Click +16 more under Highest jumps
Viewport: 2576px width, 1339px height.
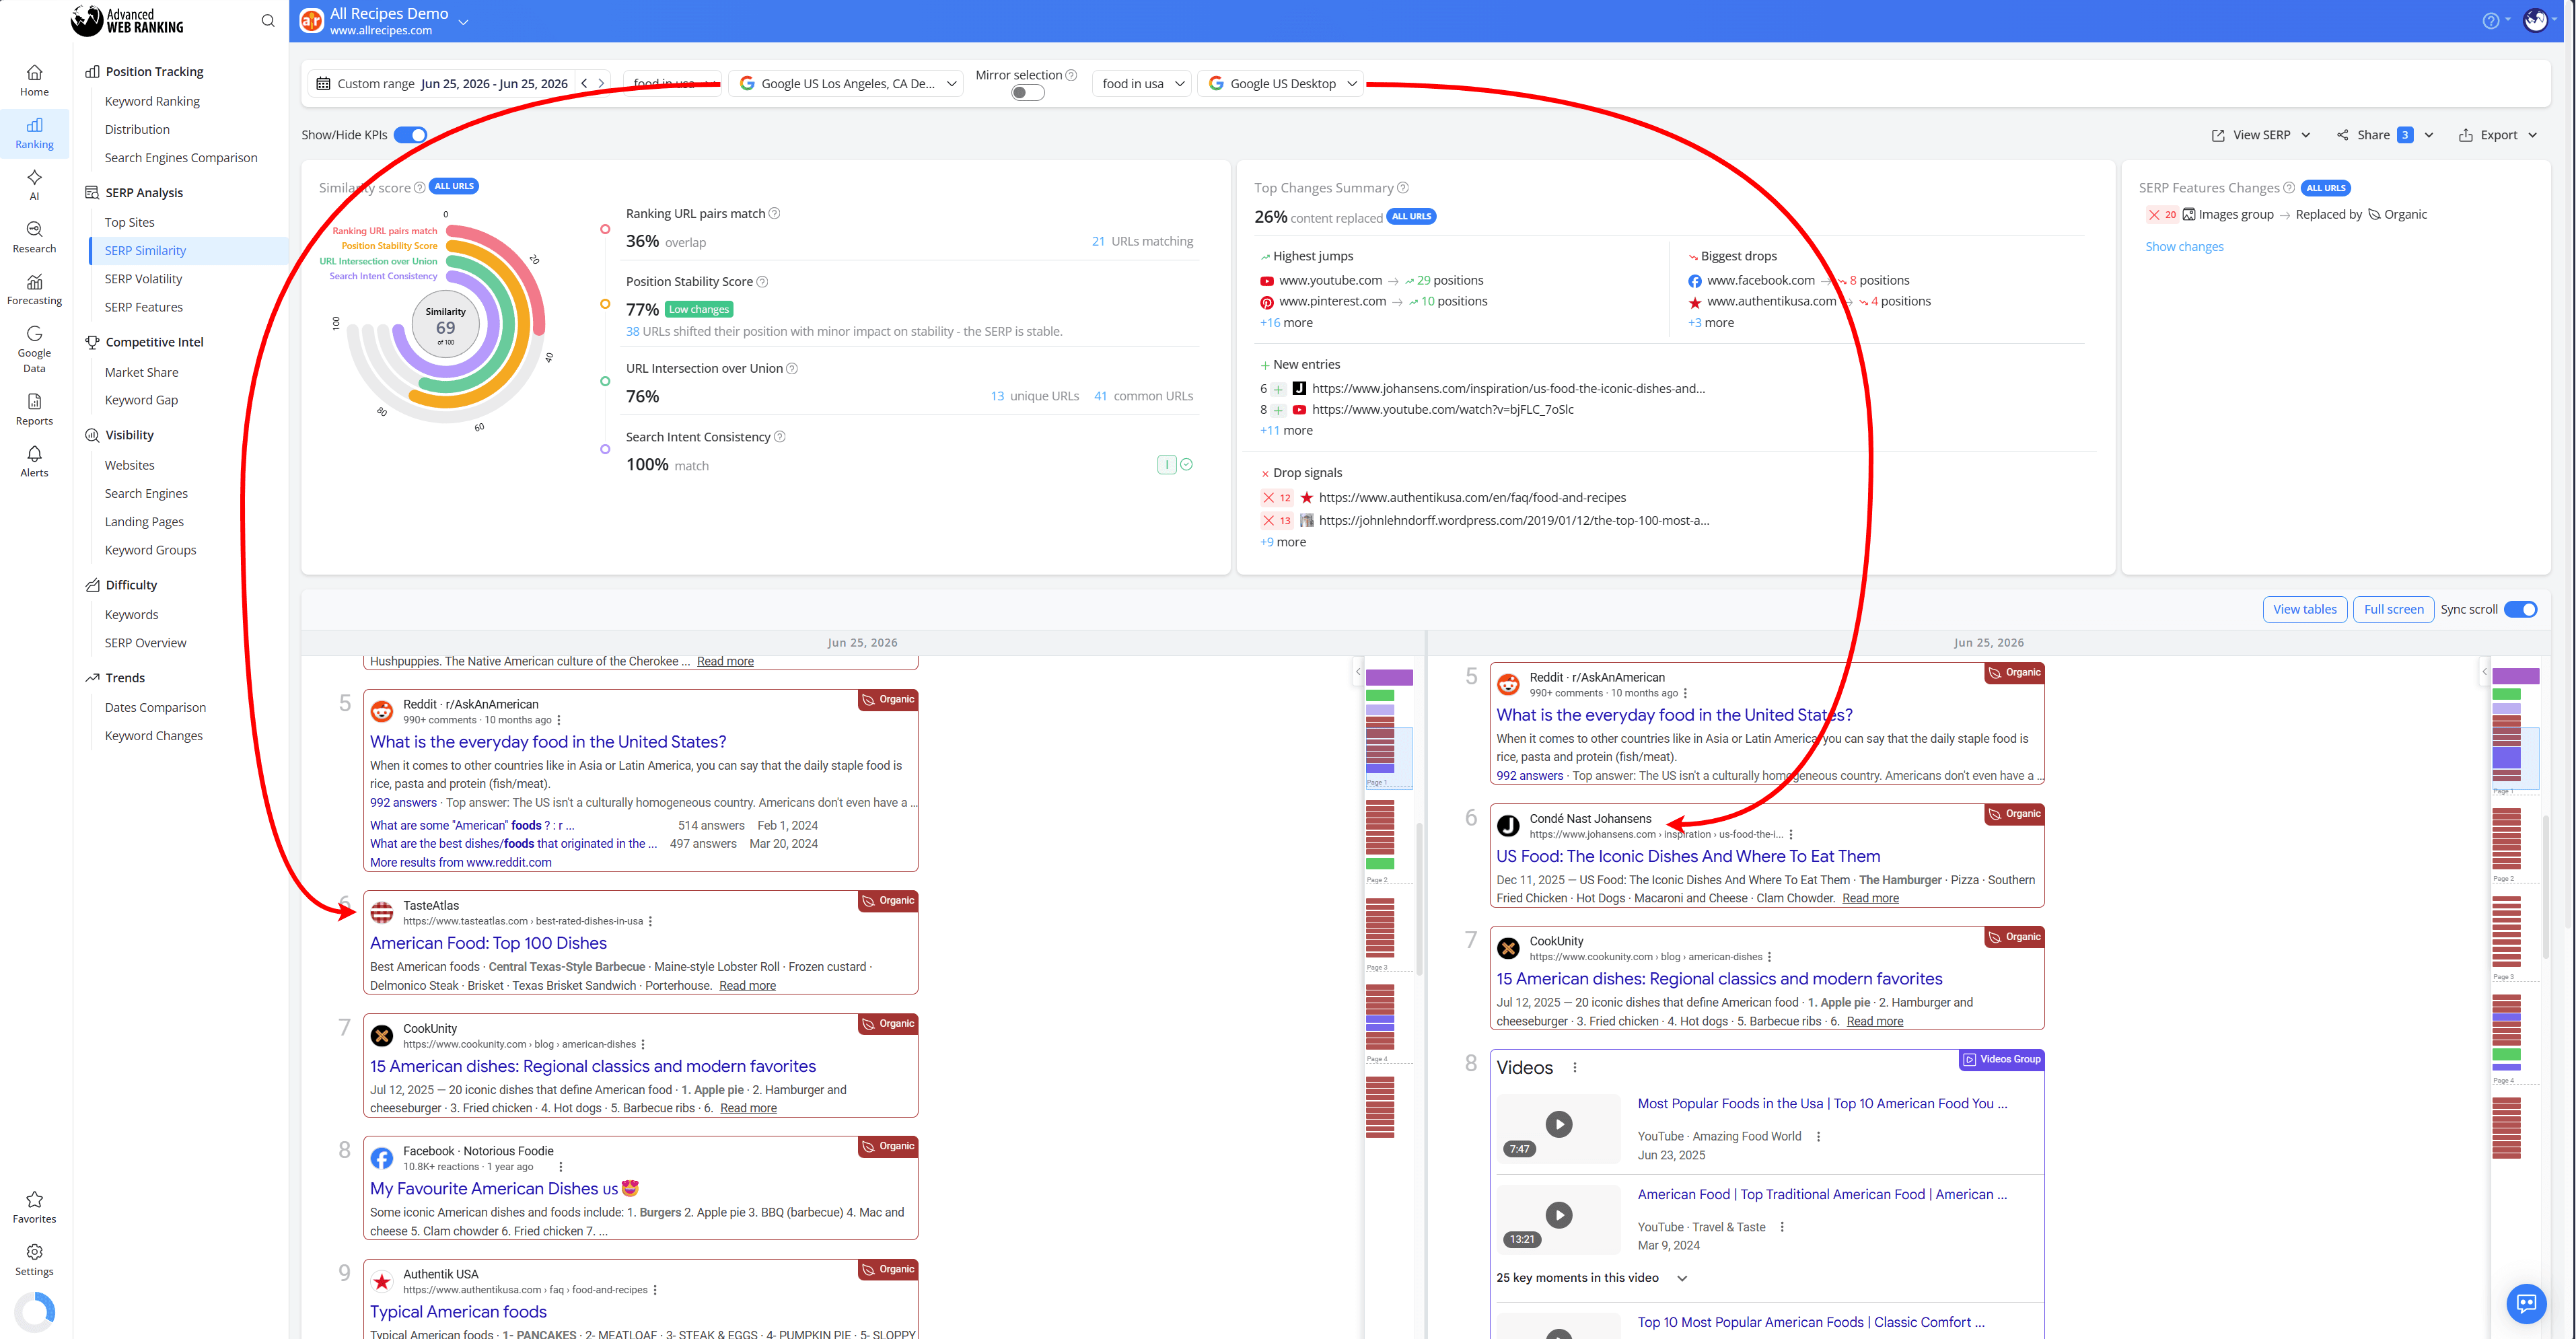point(1286,323)
